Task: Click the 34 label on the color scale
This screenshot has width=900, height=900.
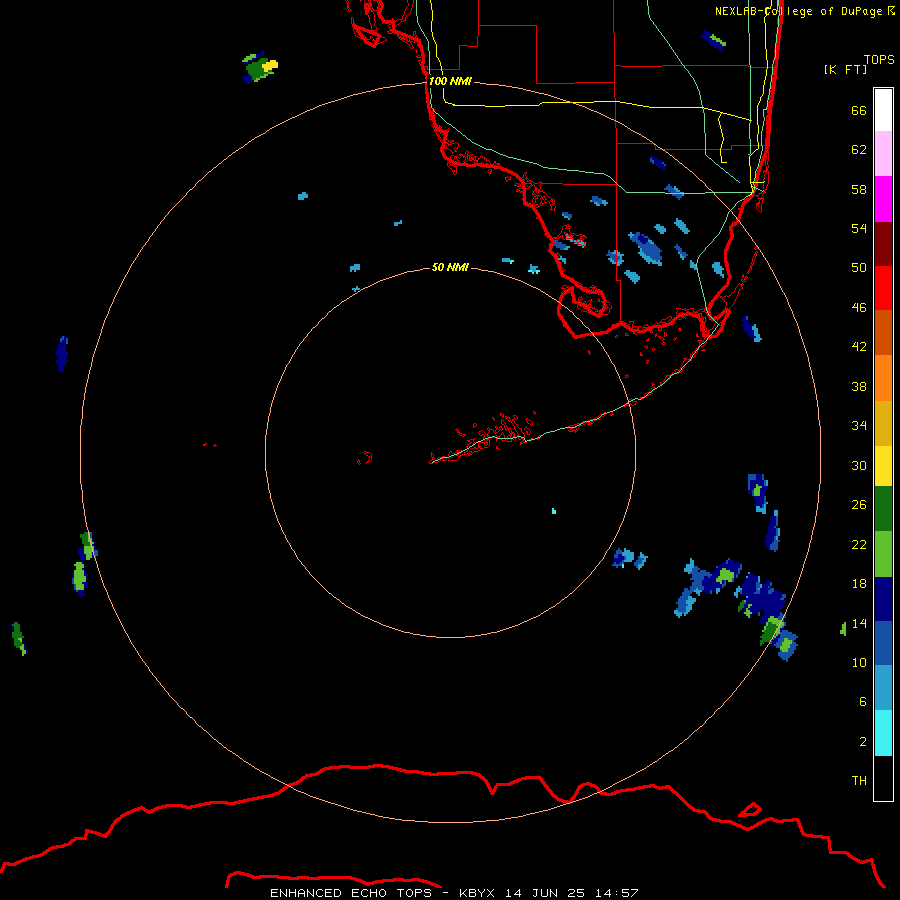Action: pyautogui.click(x=859, y=426)
